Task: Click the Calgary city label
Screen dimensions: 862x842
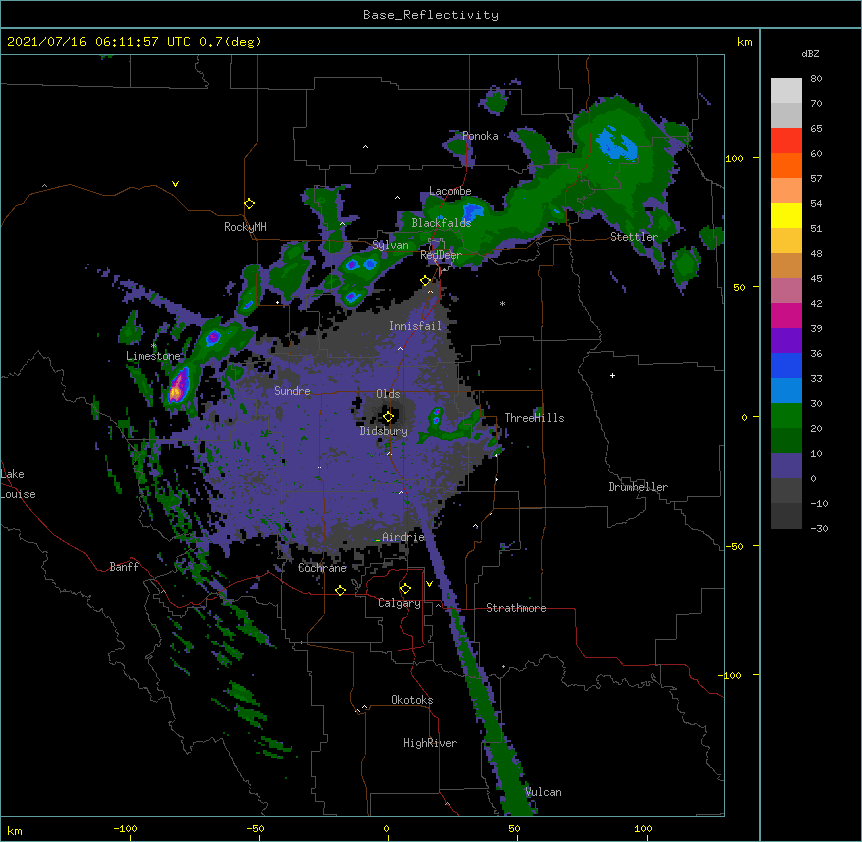Action: [399, 603]
